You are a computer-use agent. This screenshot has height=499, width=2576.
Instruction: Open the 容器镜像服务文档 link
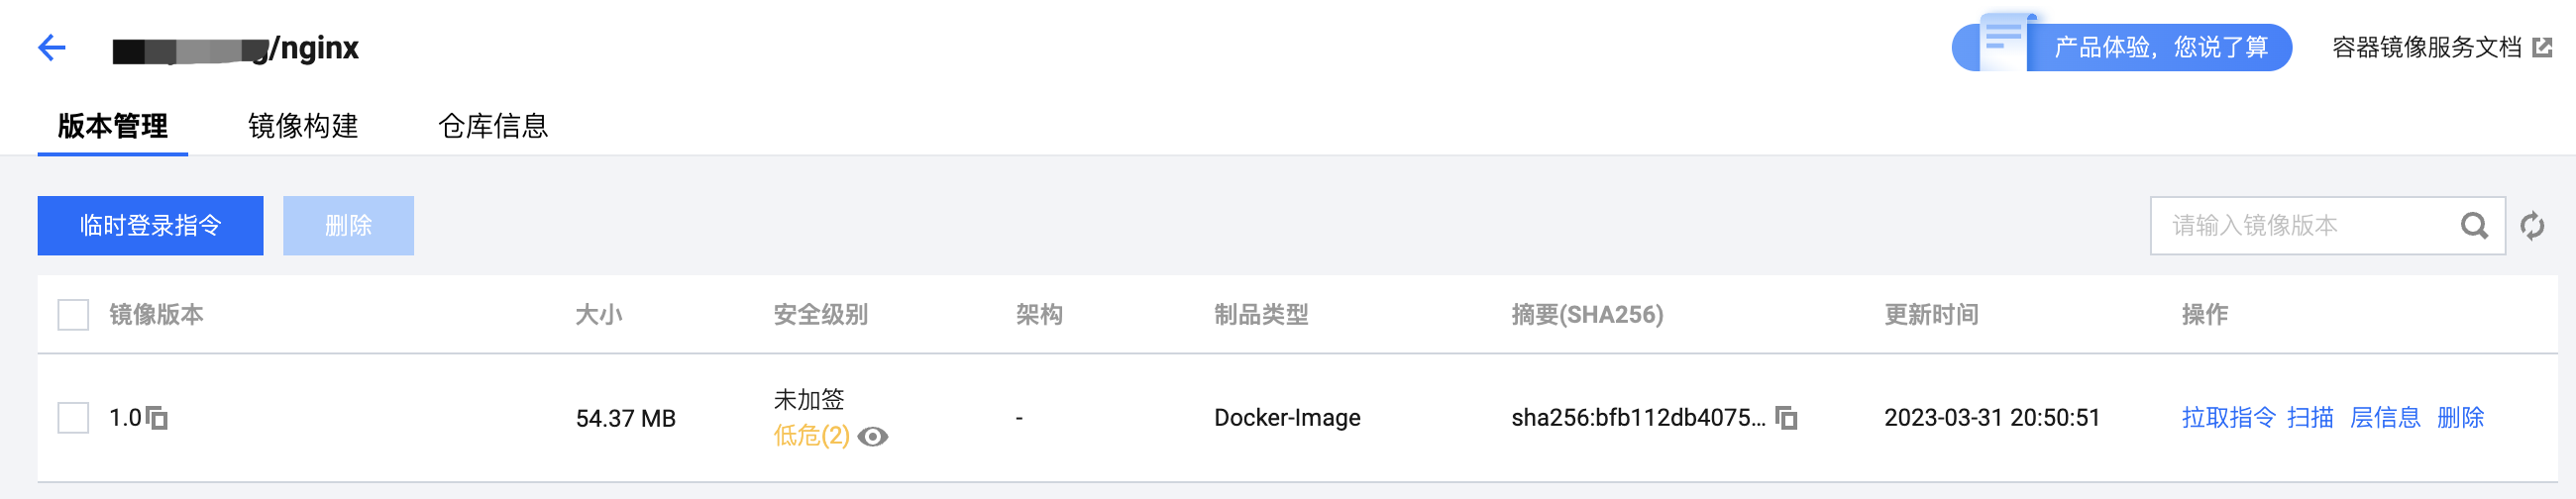2426,47
